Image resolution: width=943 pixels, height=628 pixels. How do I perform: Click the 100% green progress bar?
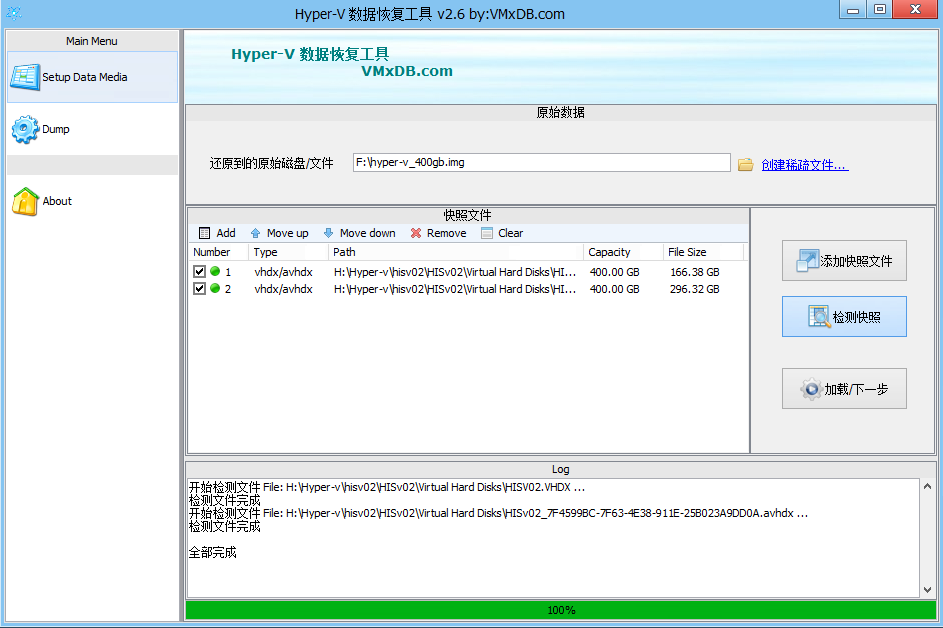(561, 610)
